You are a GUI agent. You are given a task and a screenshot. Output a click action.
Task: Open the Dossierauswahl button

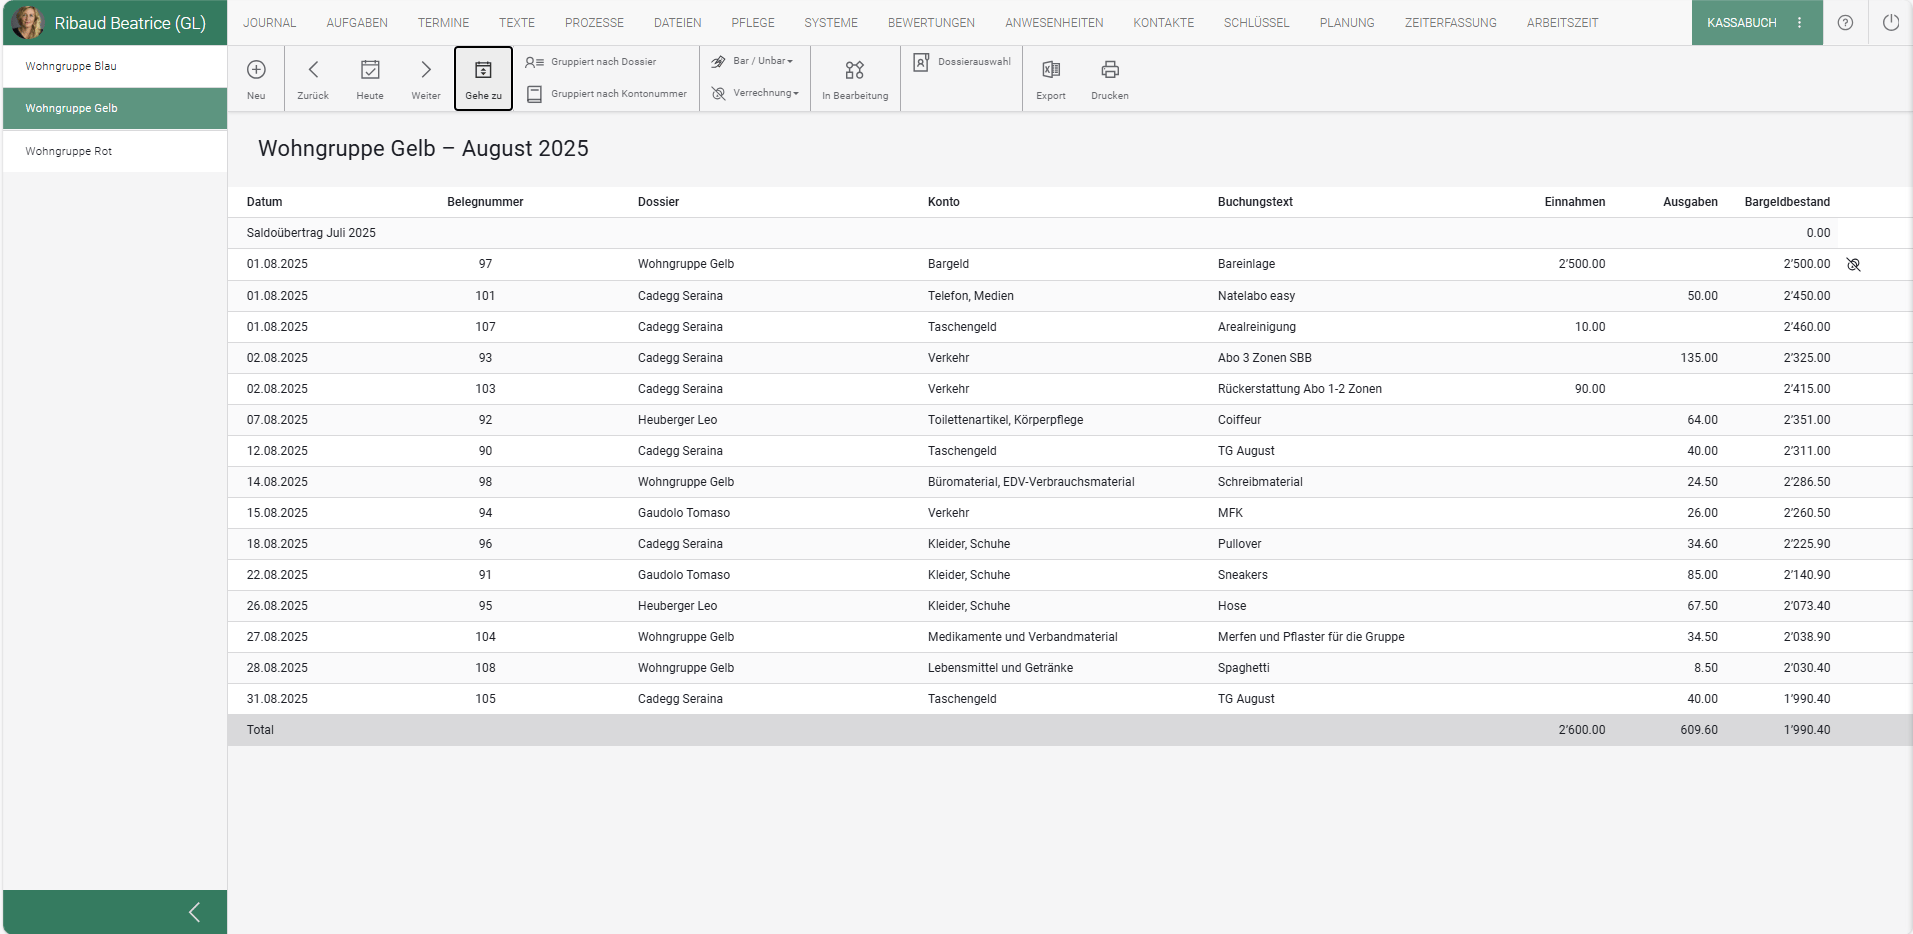pos(962,62)
